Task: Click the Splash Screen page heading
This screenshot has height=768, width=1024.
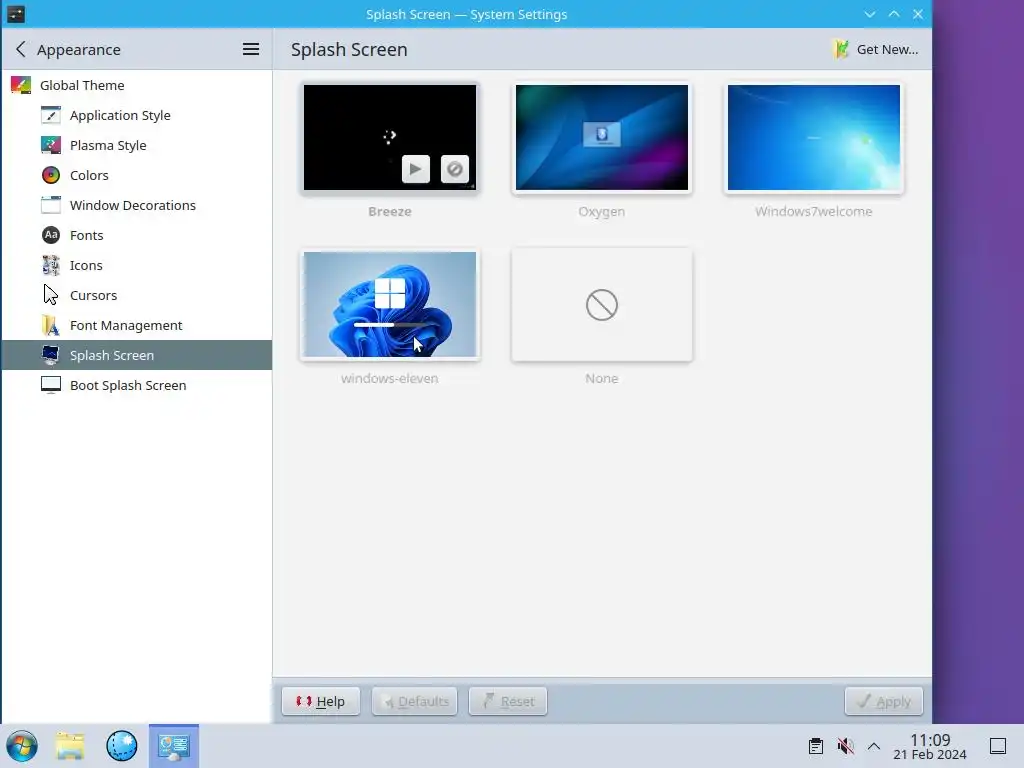Action: tap(349, 50)
